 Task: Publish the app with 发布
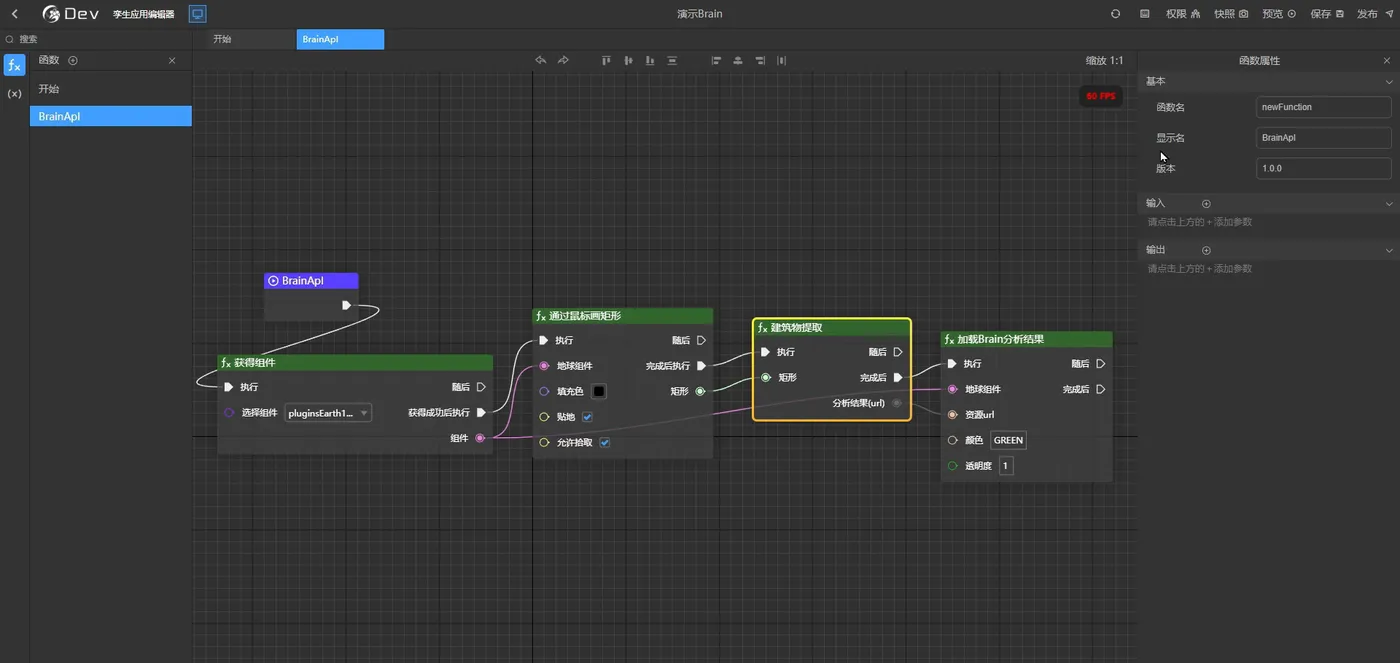tap(1374, 14)
